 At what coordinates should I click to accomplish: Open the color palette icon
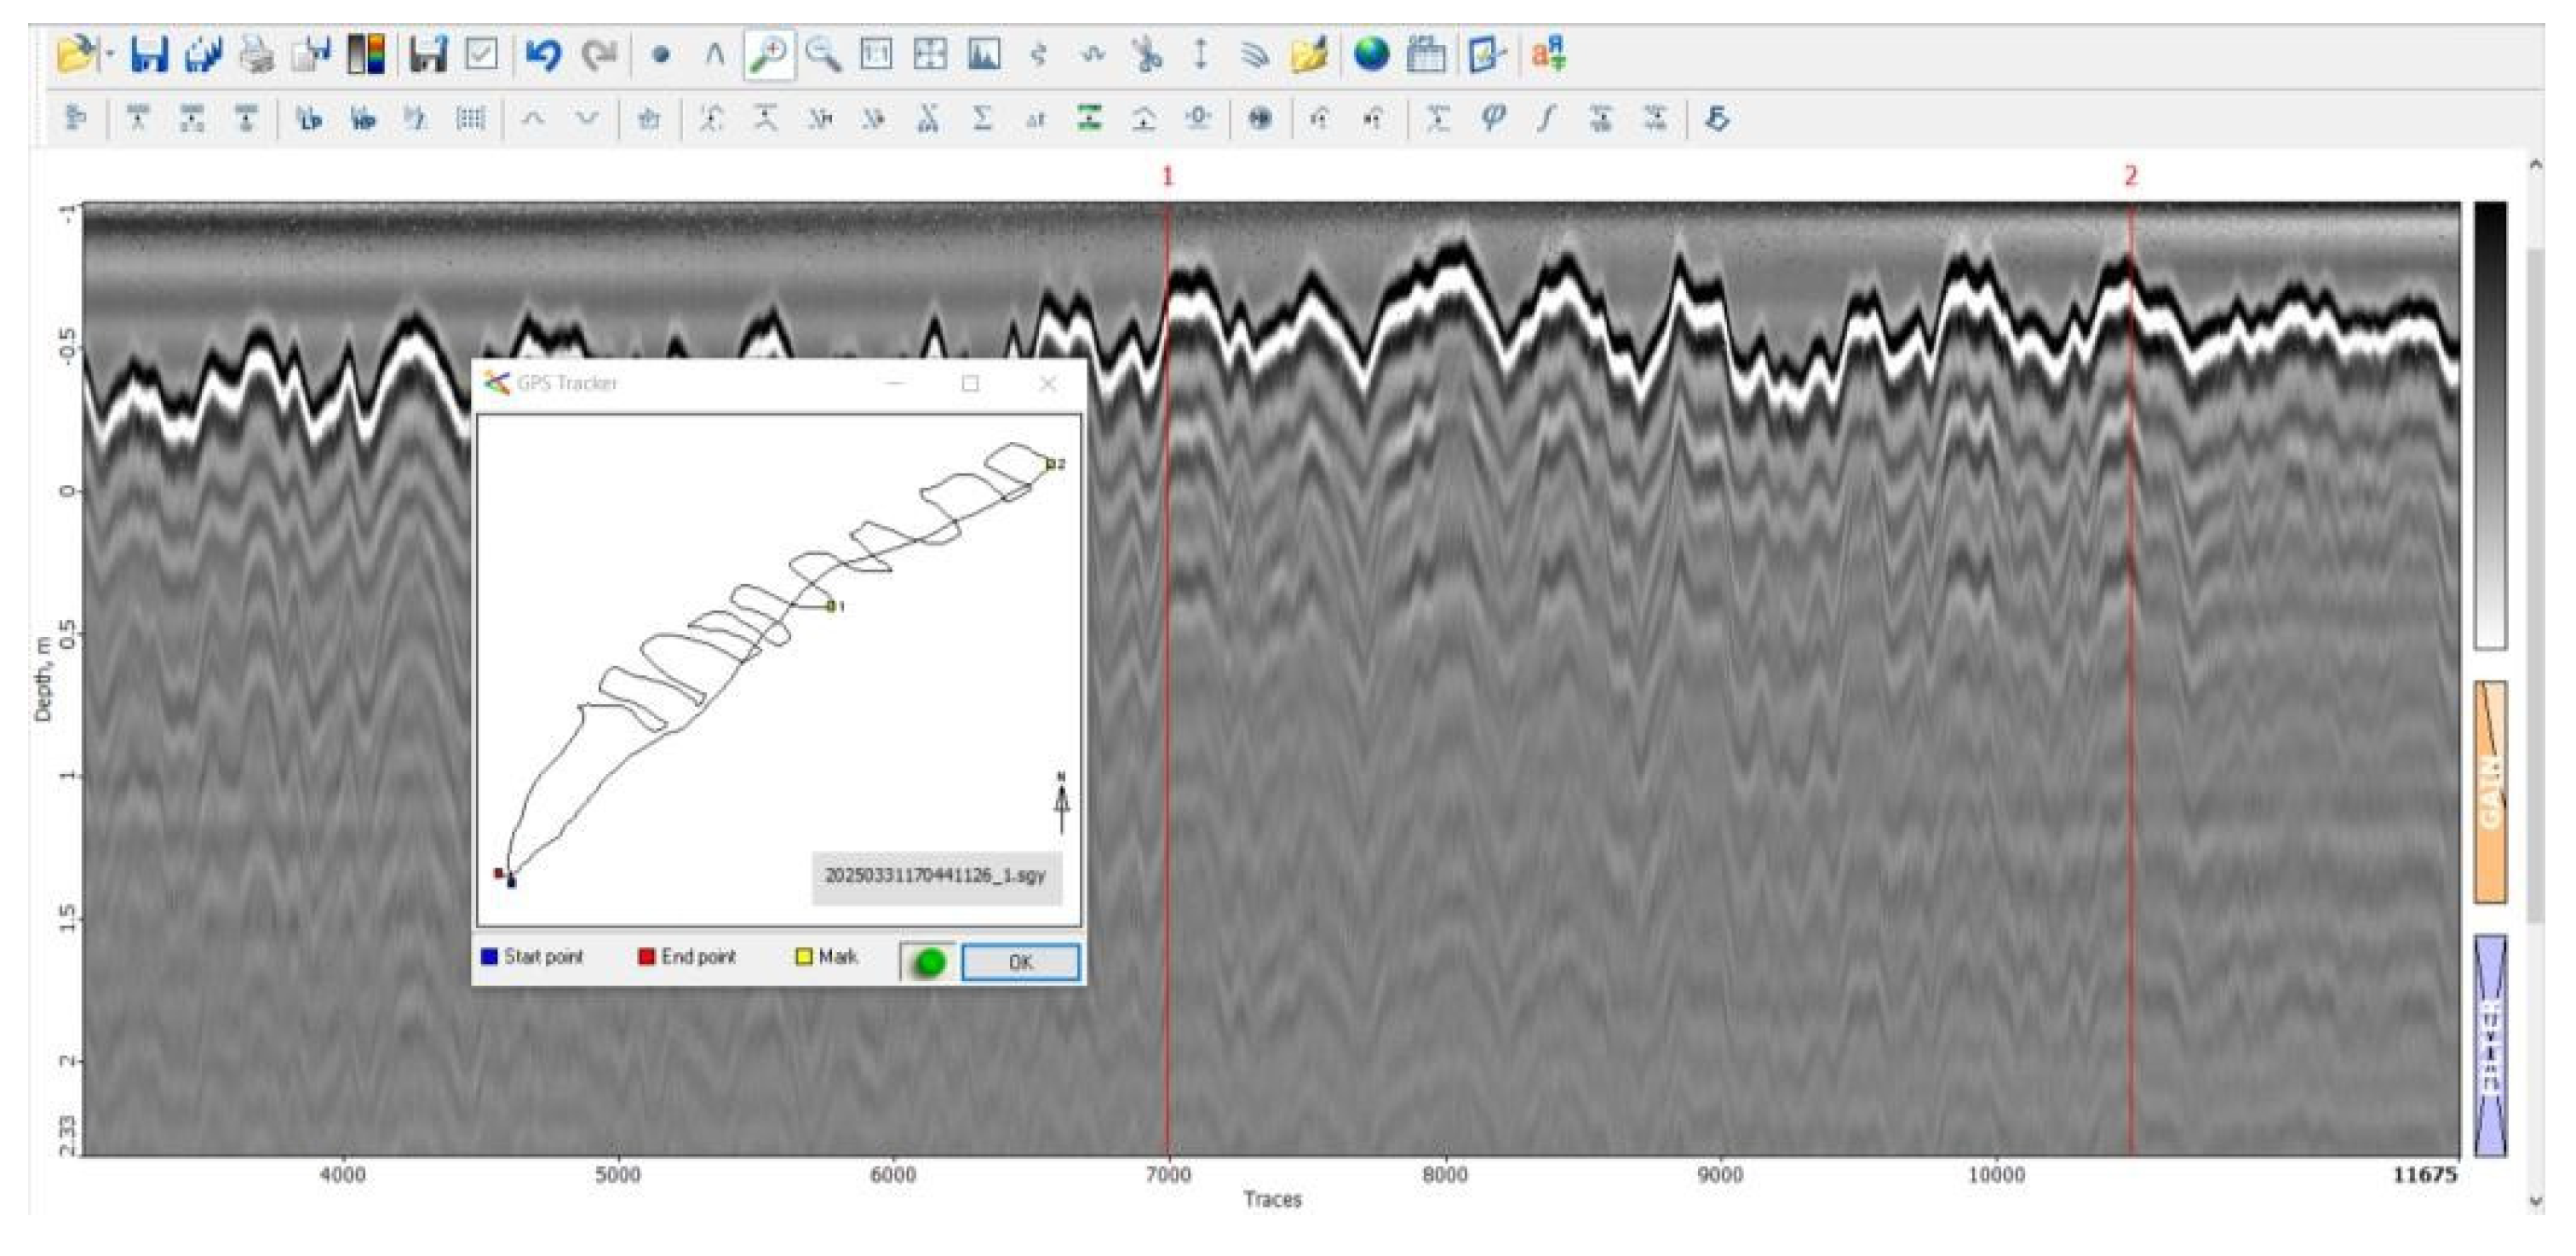coord(365,54)
